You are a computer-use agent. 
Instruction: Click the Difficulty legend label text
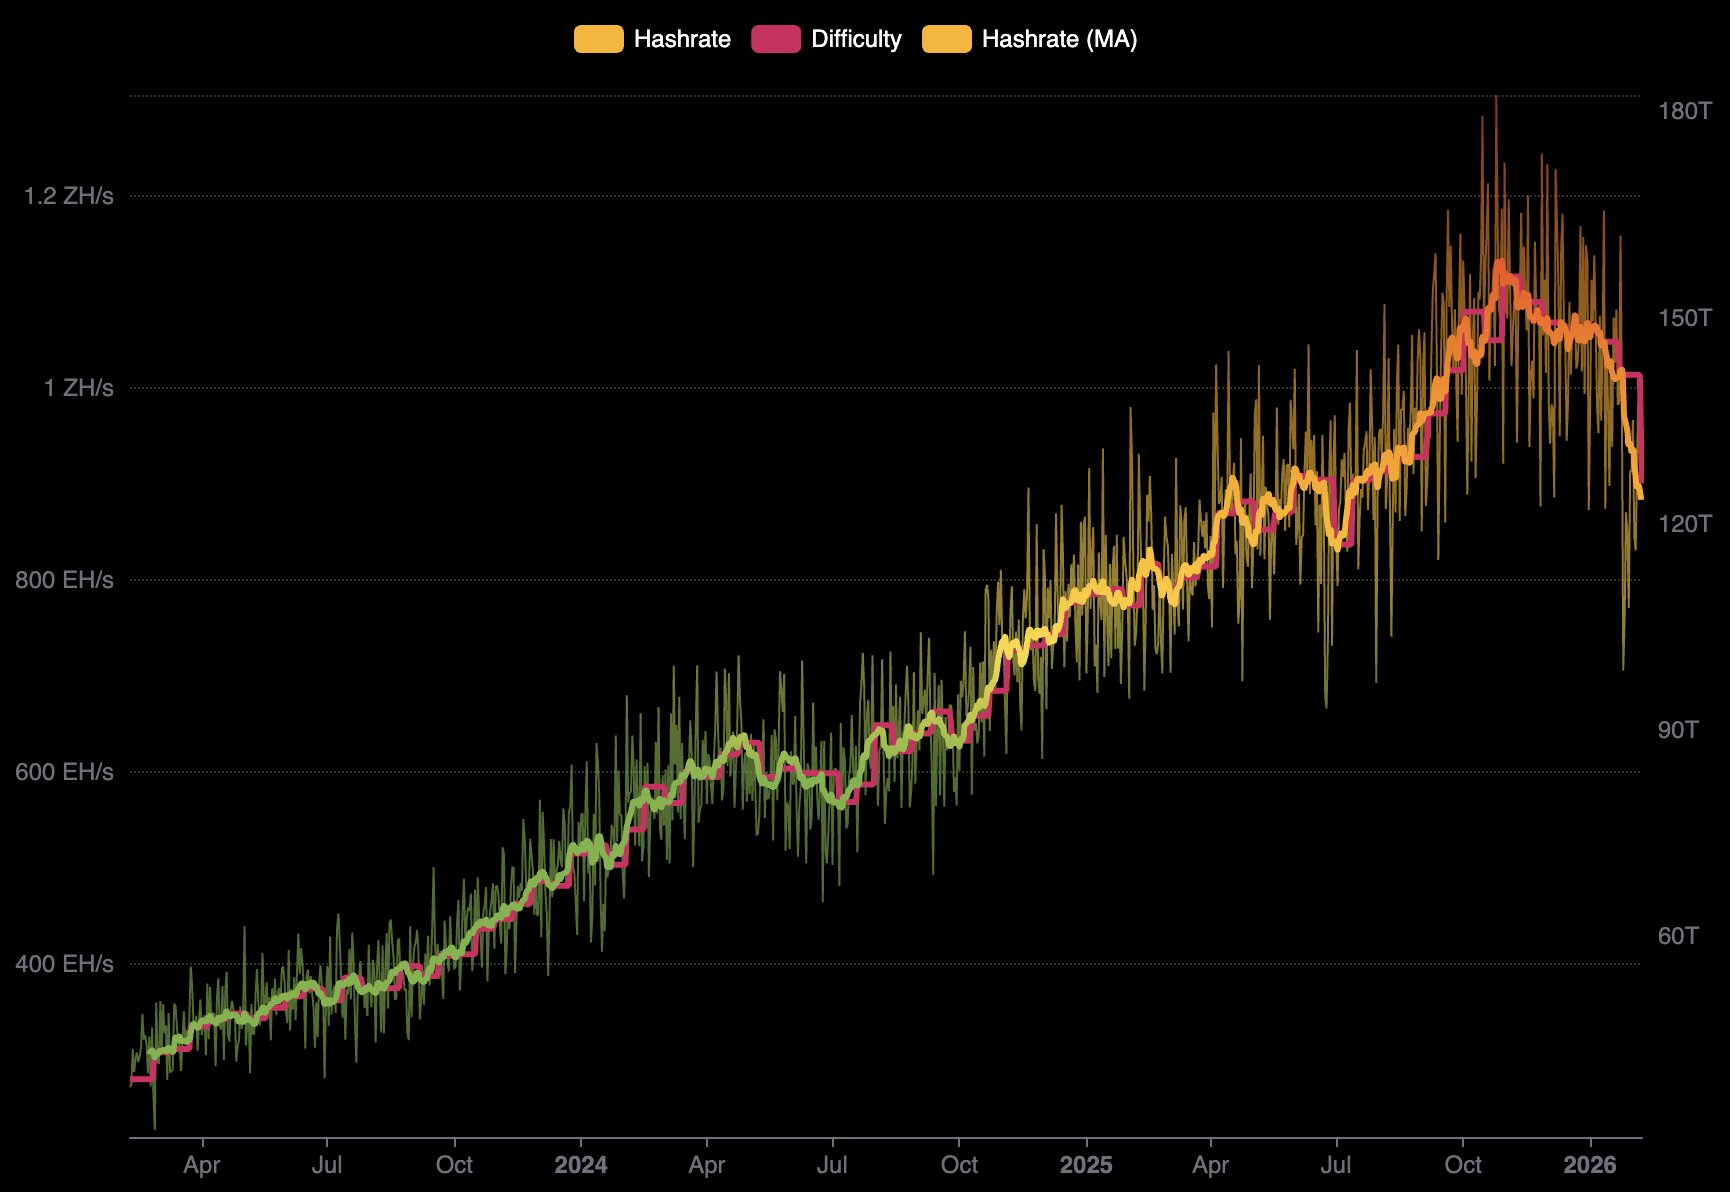pyautogui.click(x=855, y=38)
